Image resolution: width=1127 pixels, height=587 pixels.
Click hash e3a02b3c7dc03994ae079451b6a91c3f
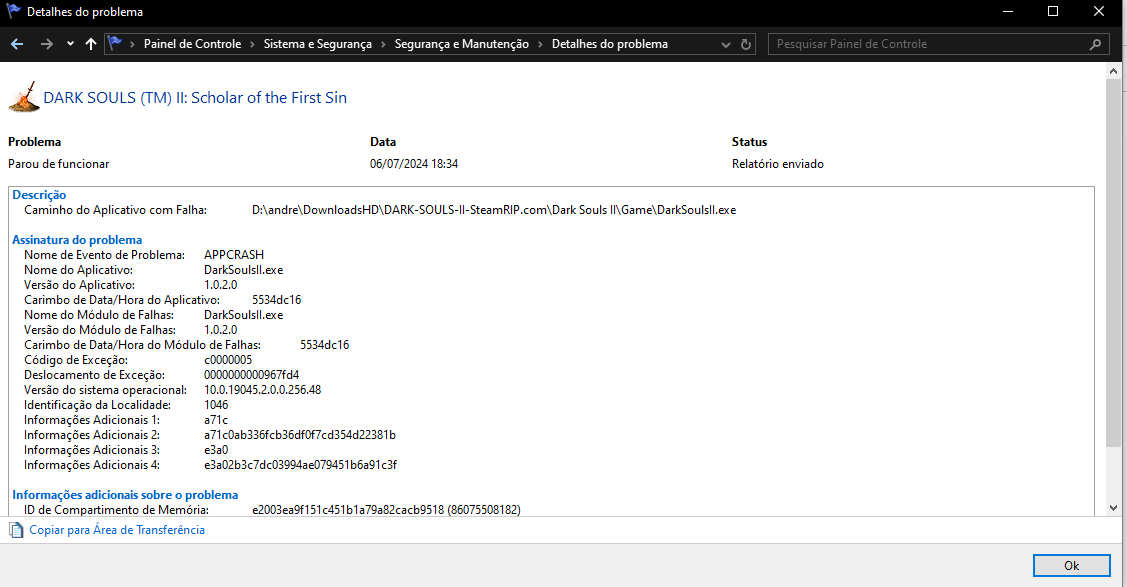click(300, 466)
